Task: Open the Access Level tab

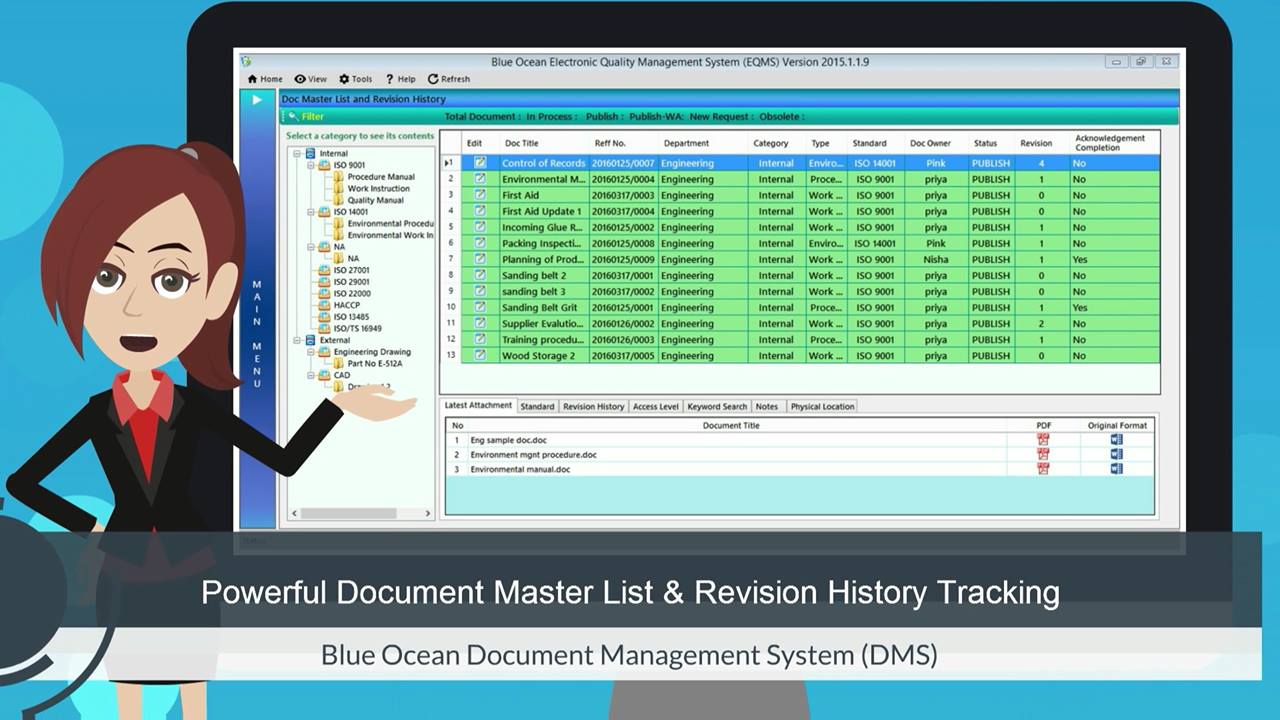Action: click(656, 407)
